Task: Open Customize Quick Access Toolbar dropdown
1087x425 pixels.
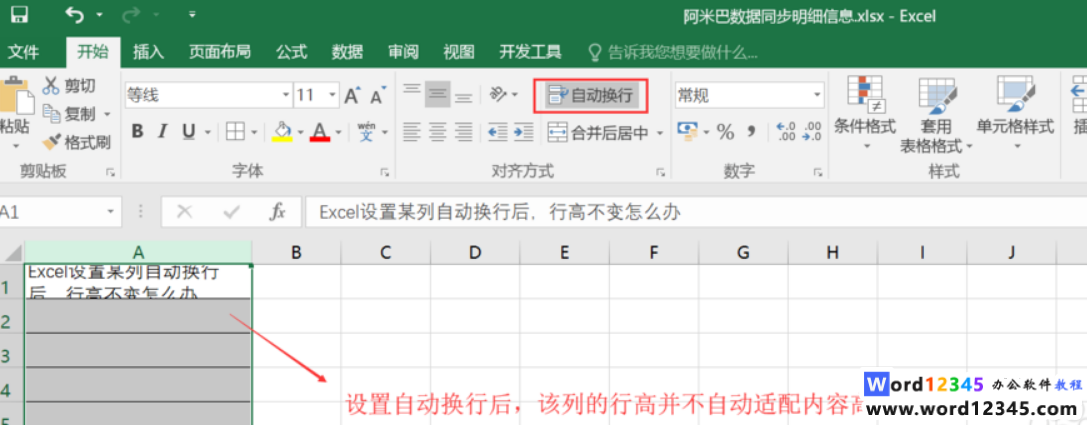Action: point(191,15)
